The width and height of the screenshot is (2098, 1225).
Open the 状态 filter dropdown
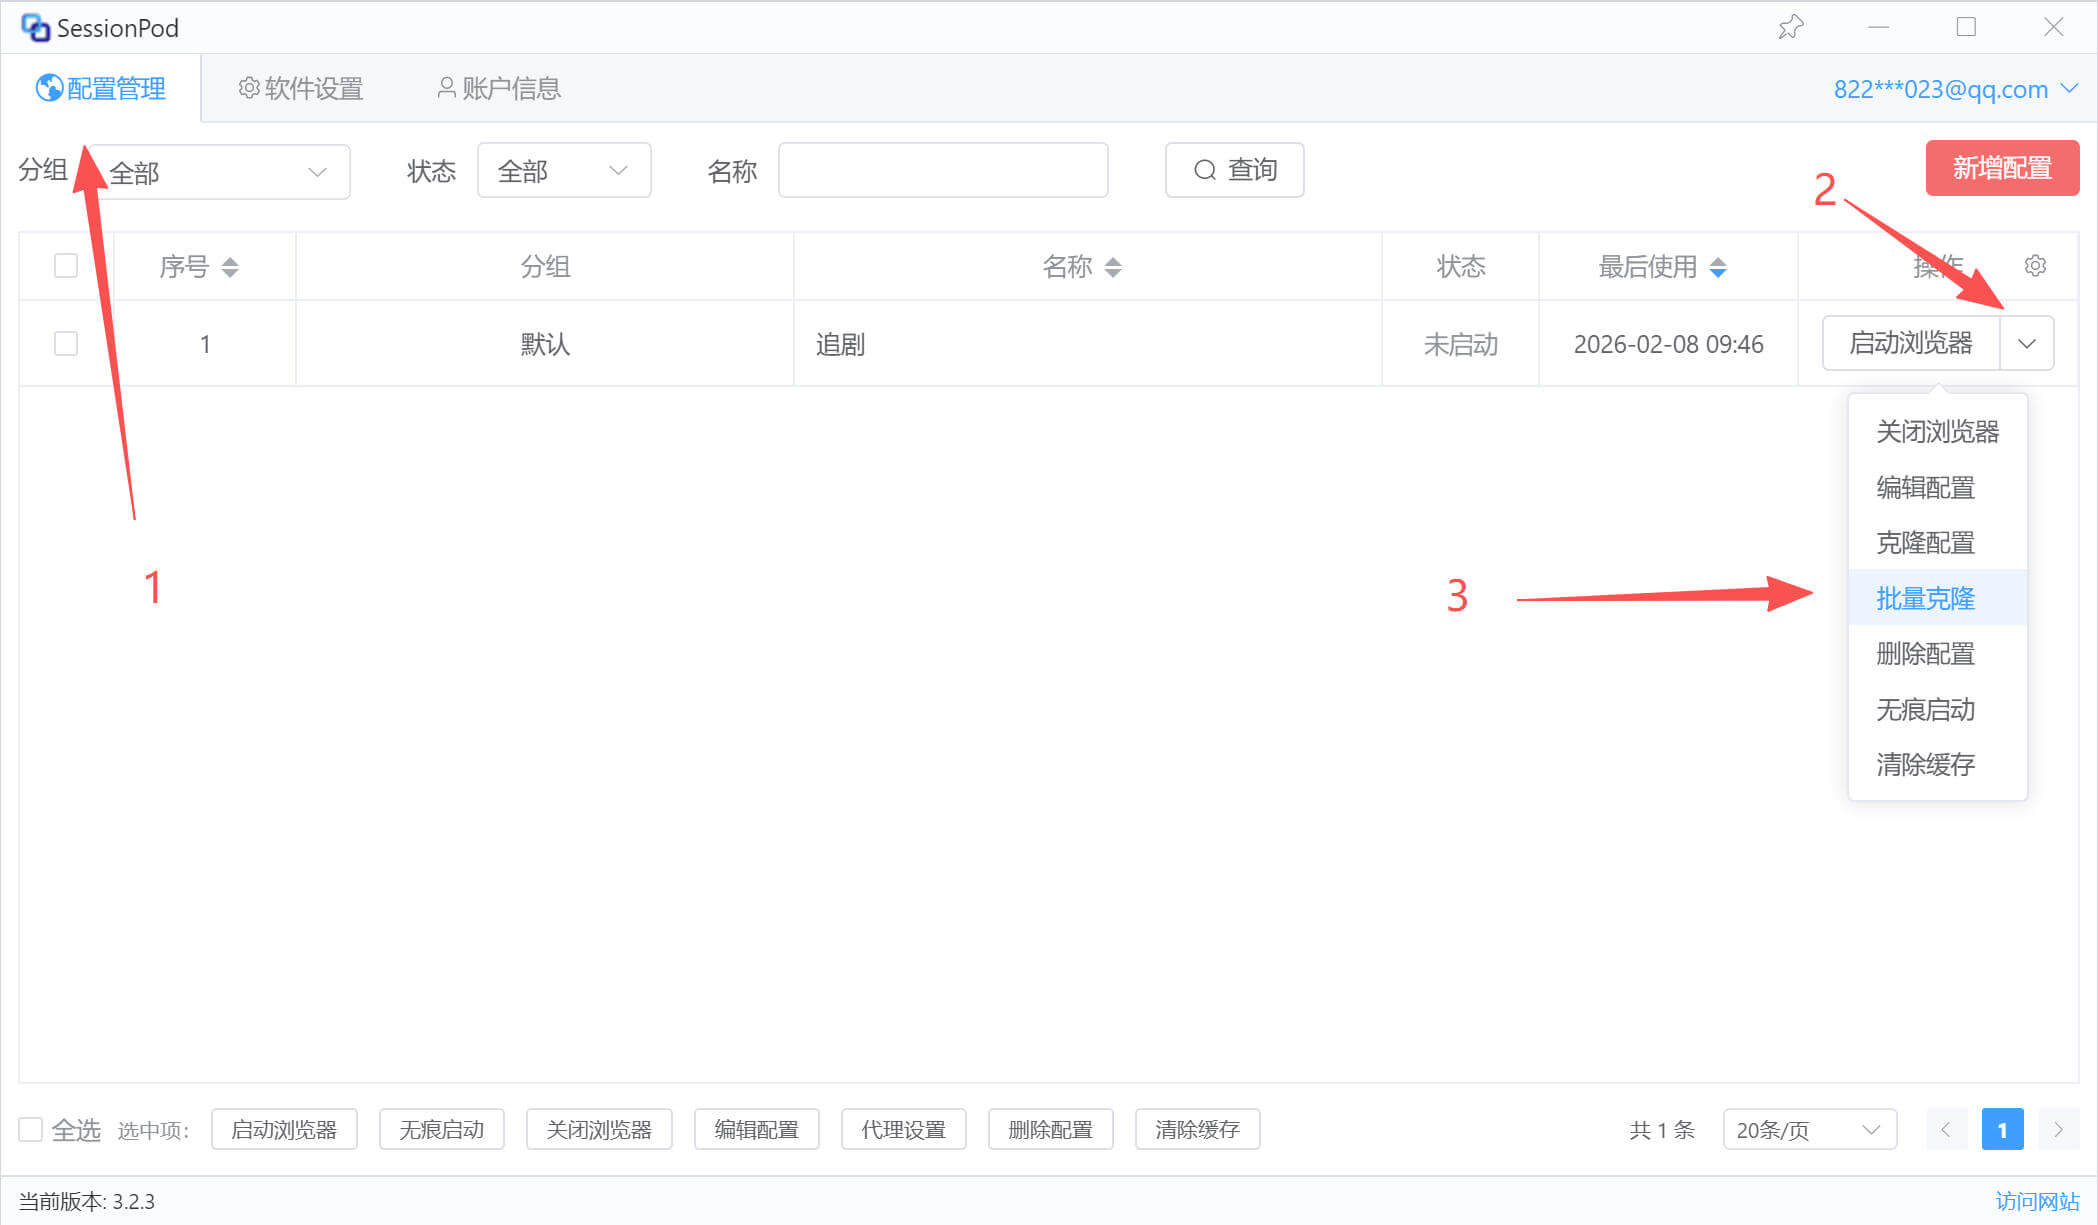[x=563, y=171]
